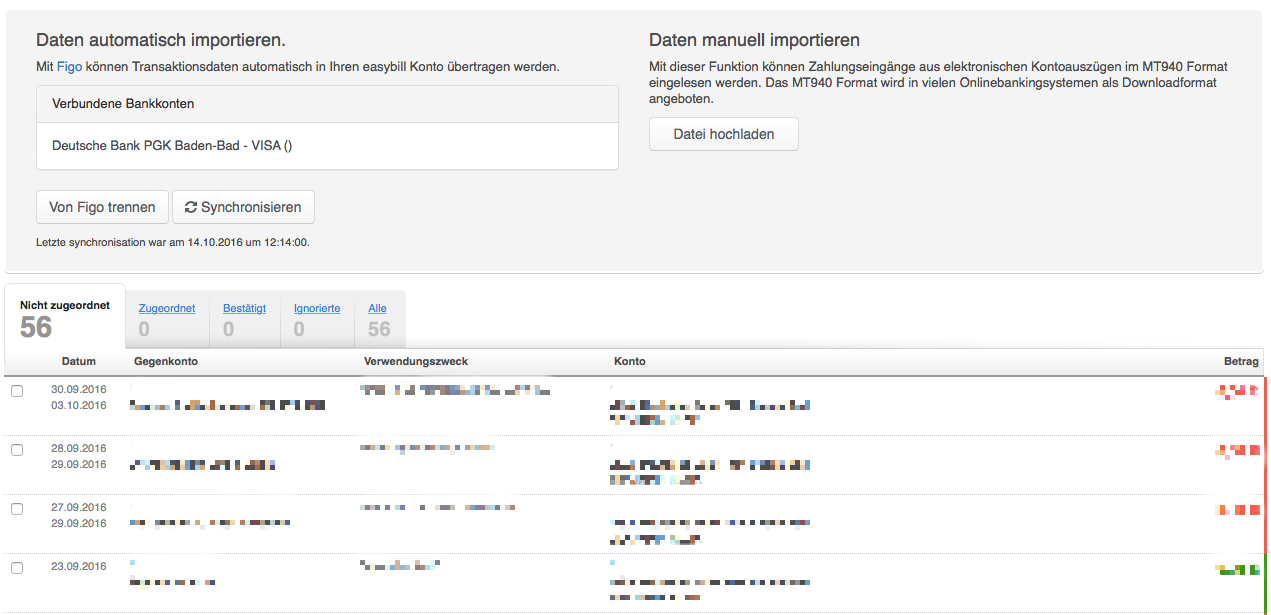Show the Ignorierte tab
The image size is (1271, 615).
pos(317,320)
